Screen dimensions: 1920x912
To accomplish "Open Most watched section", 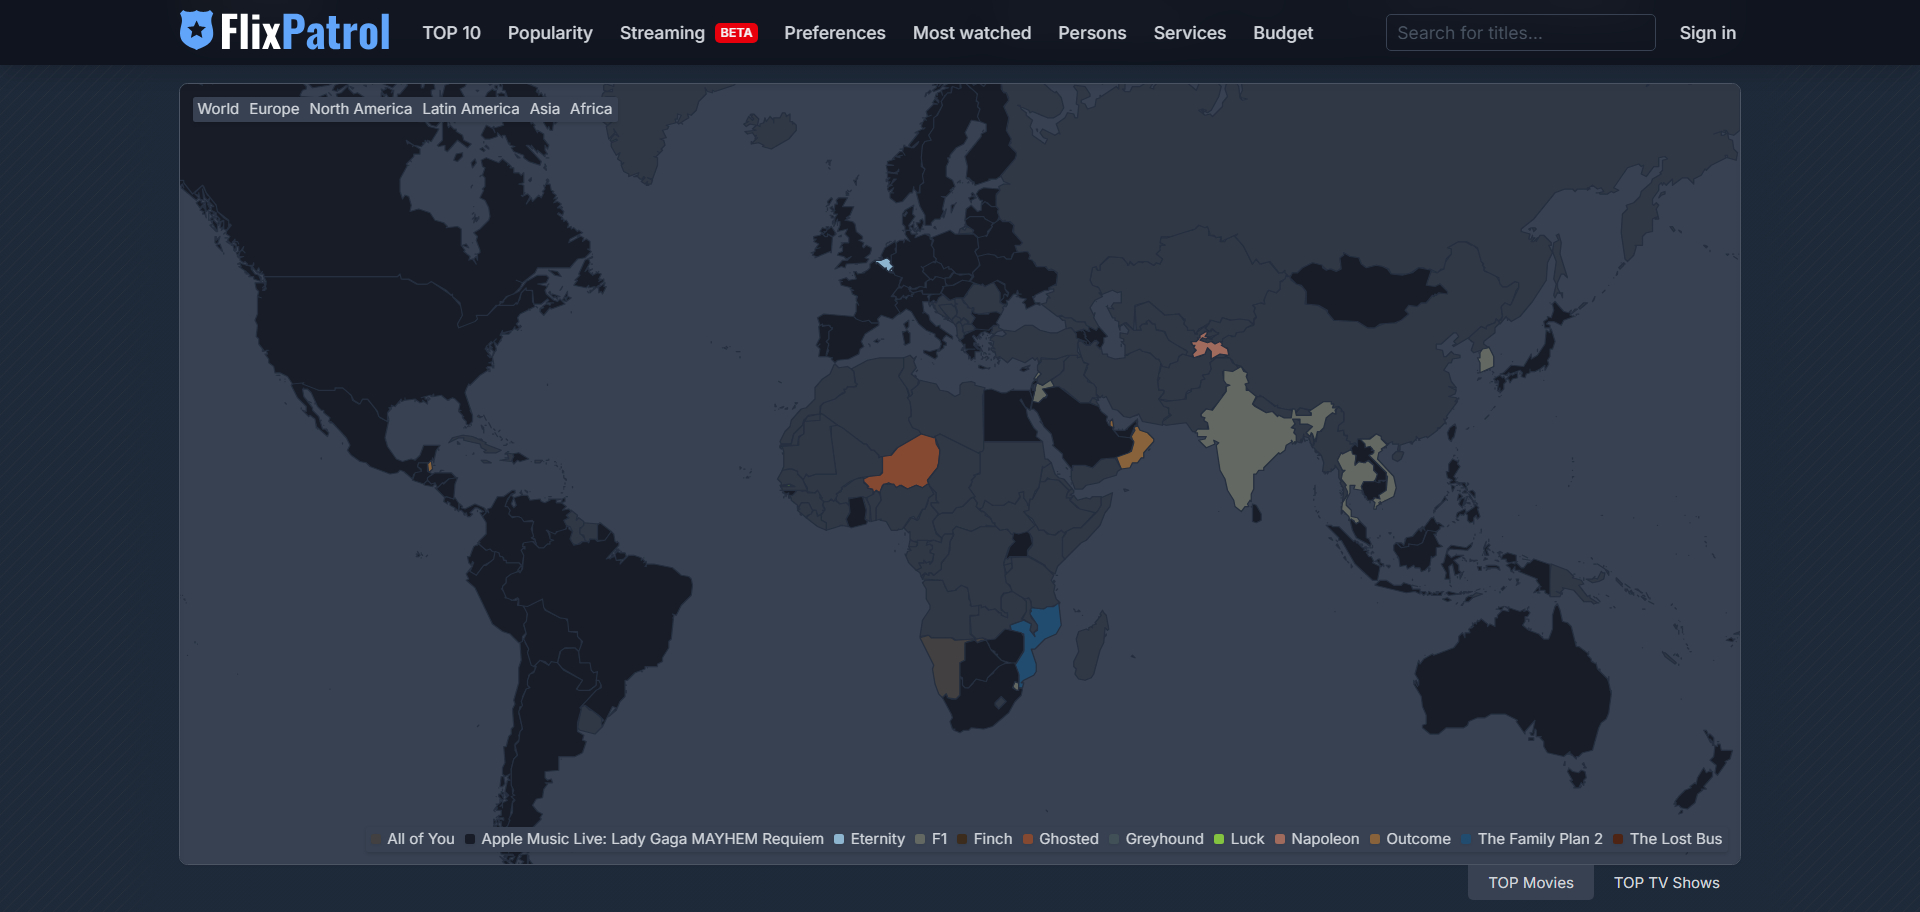I will [972, 33].
